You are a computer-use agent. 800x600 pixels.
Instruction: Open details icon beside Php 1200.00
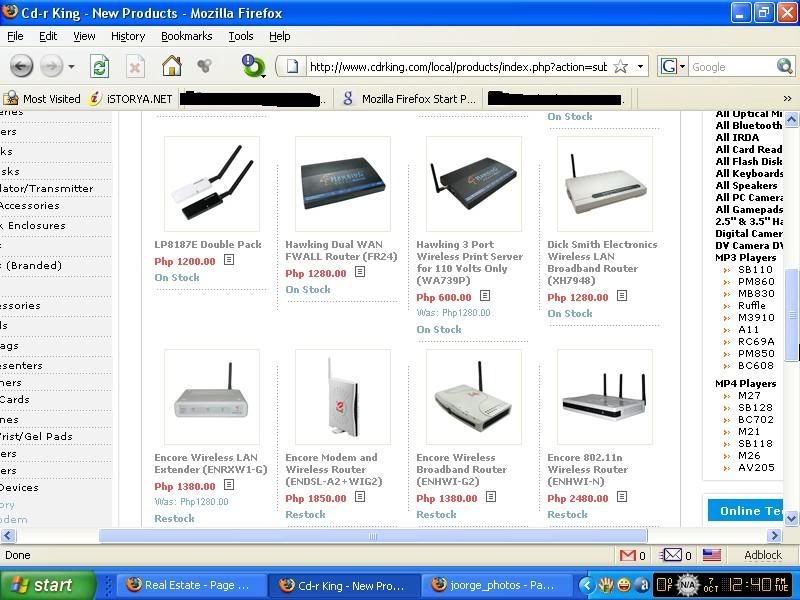[x=229, y=260]
